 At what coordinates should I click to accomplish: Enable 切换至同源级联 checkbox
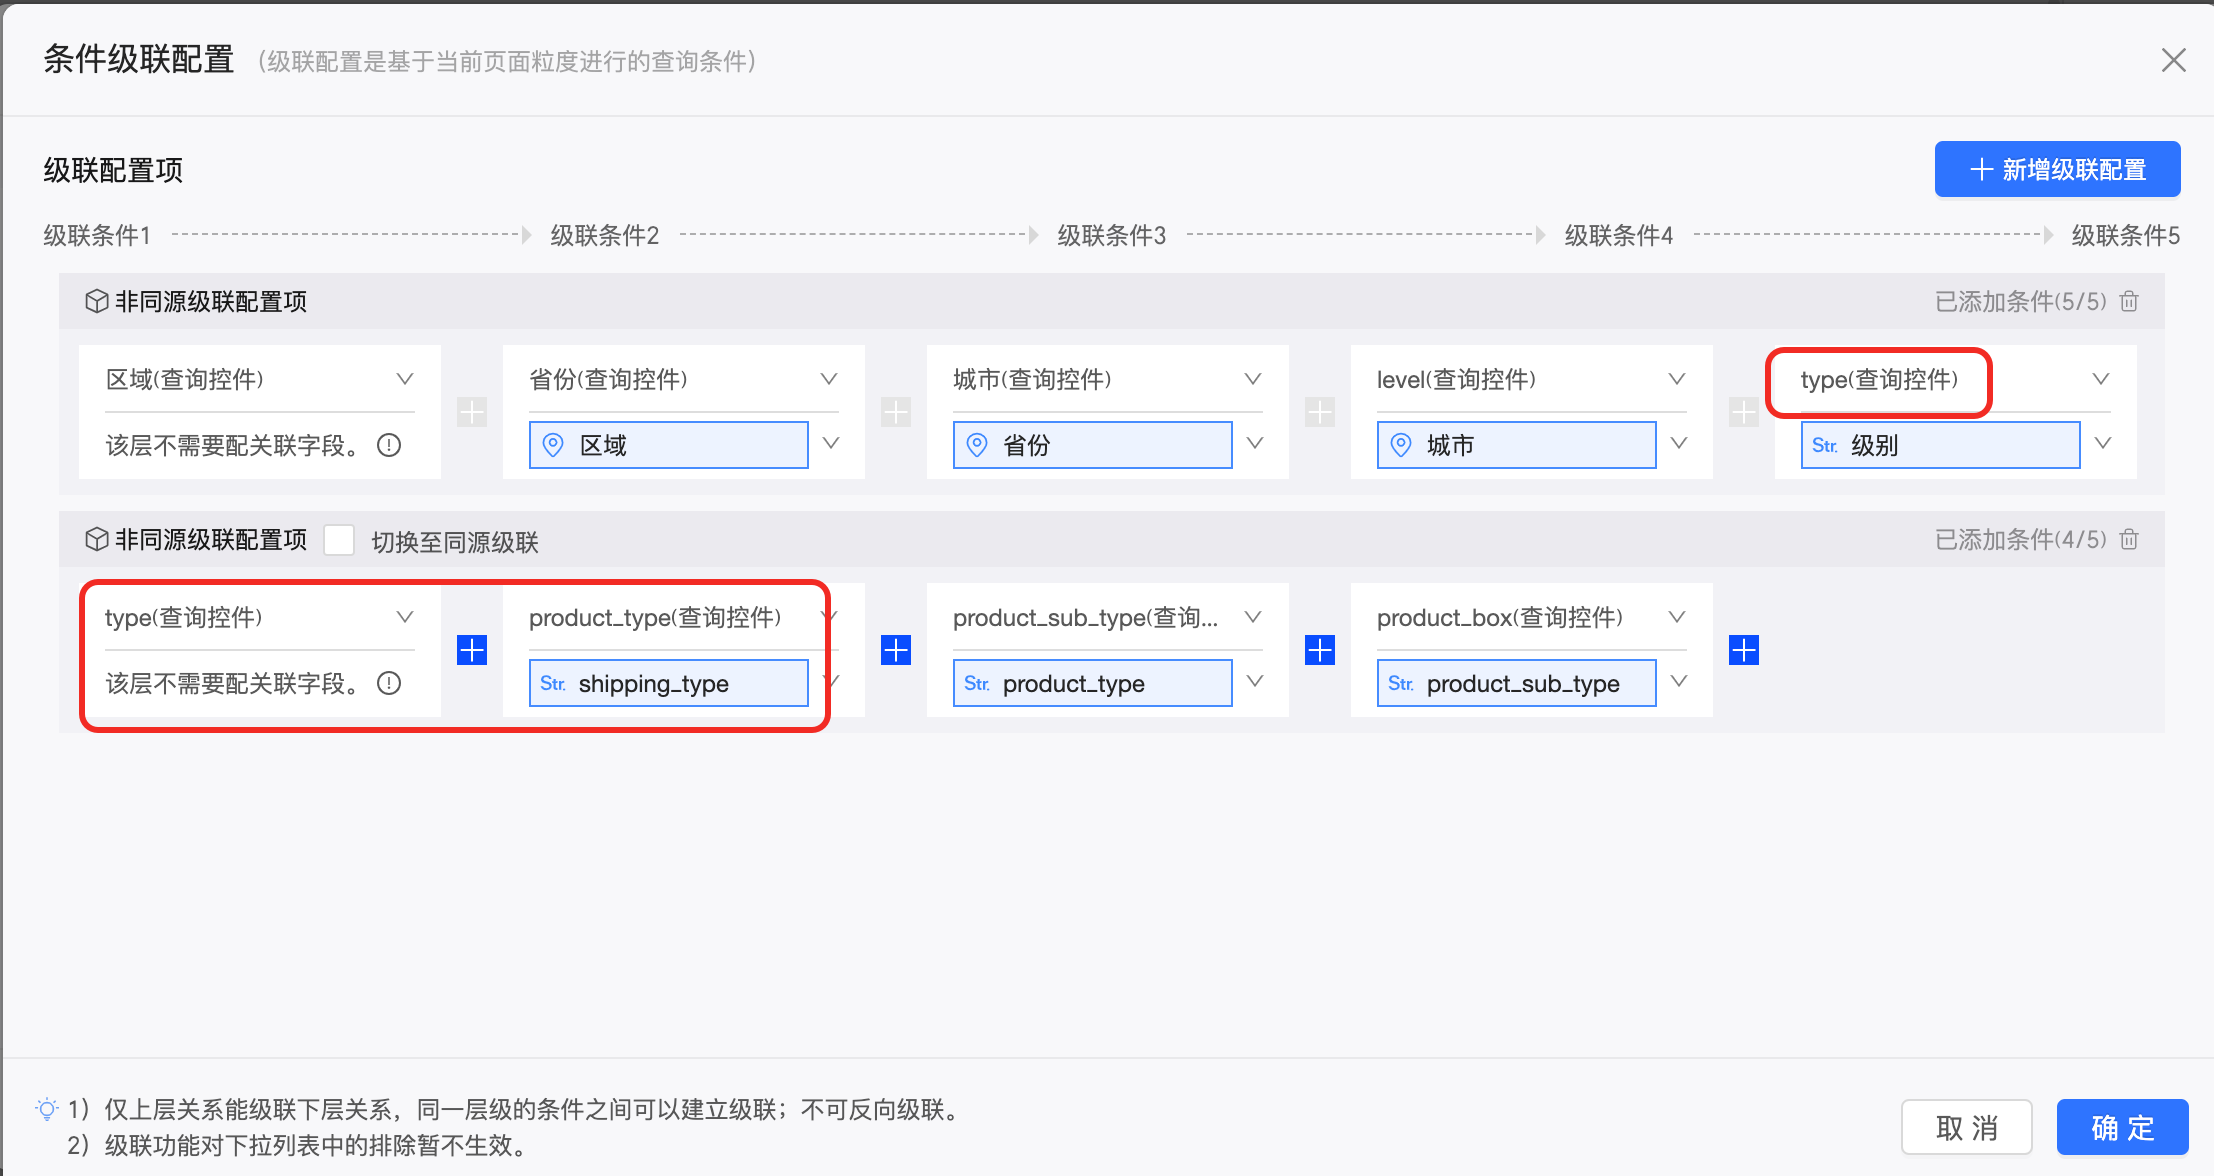pos(340,540)
